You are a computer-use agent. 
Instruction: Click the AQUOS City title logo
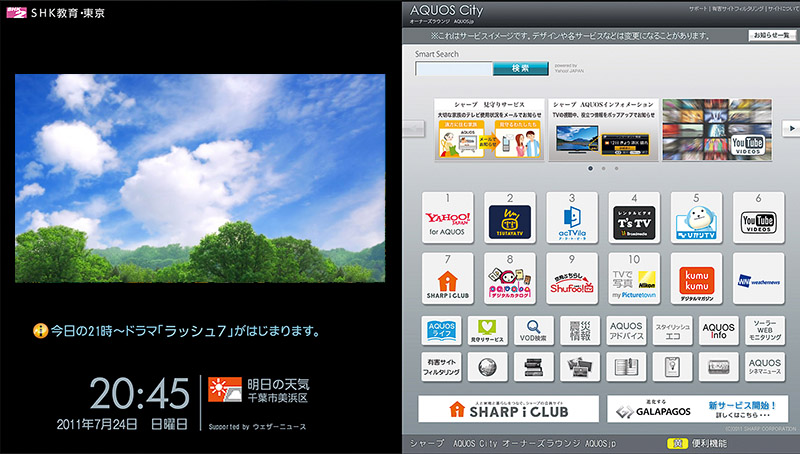[x=446, y=10]
